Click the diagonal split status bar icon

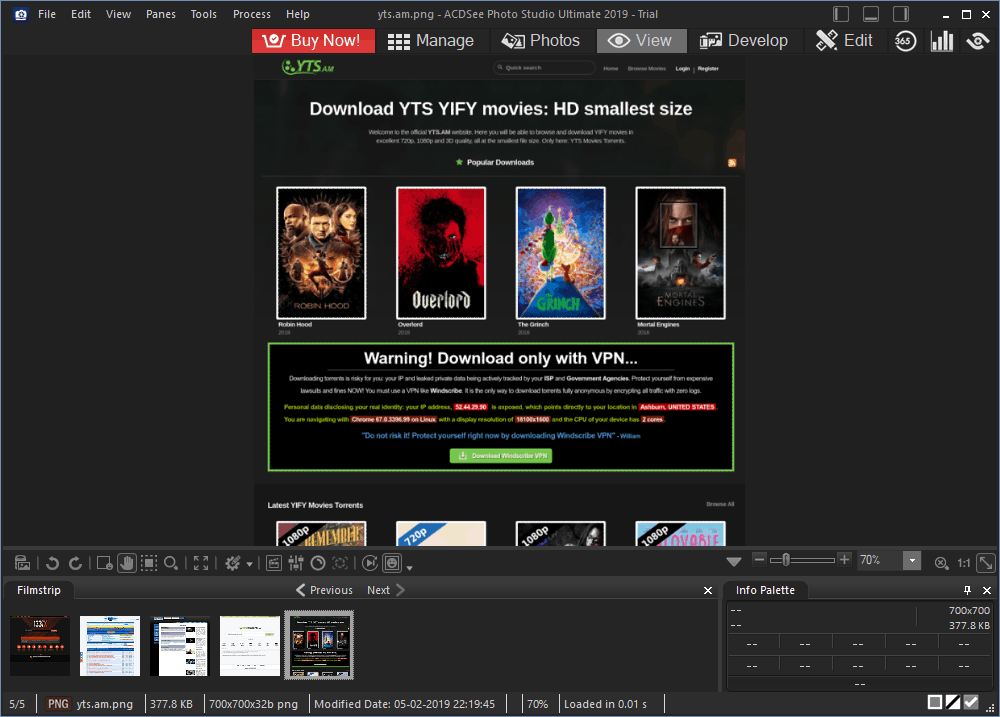coord(953,702)
